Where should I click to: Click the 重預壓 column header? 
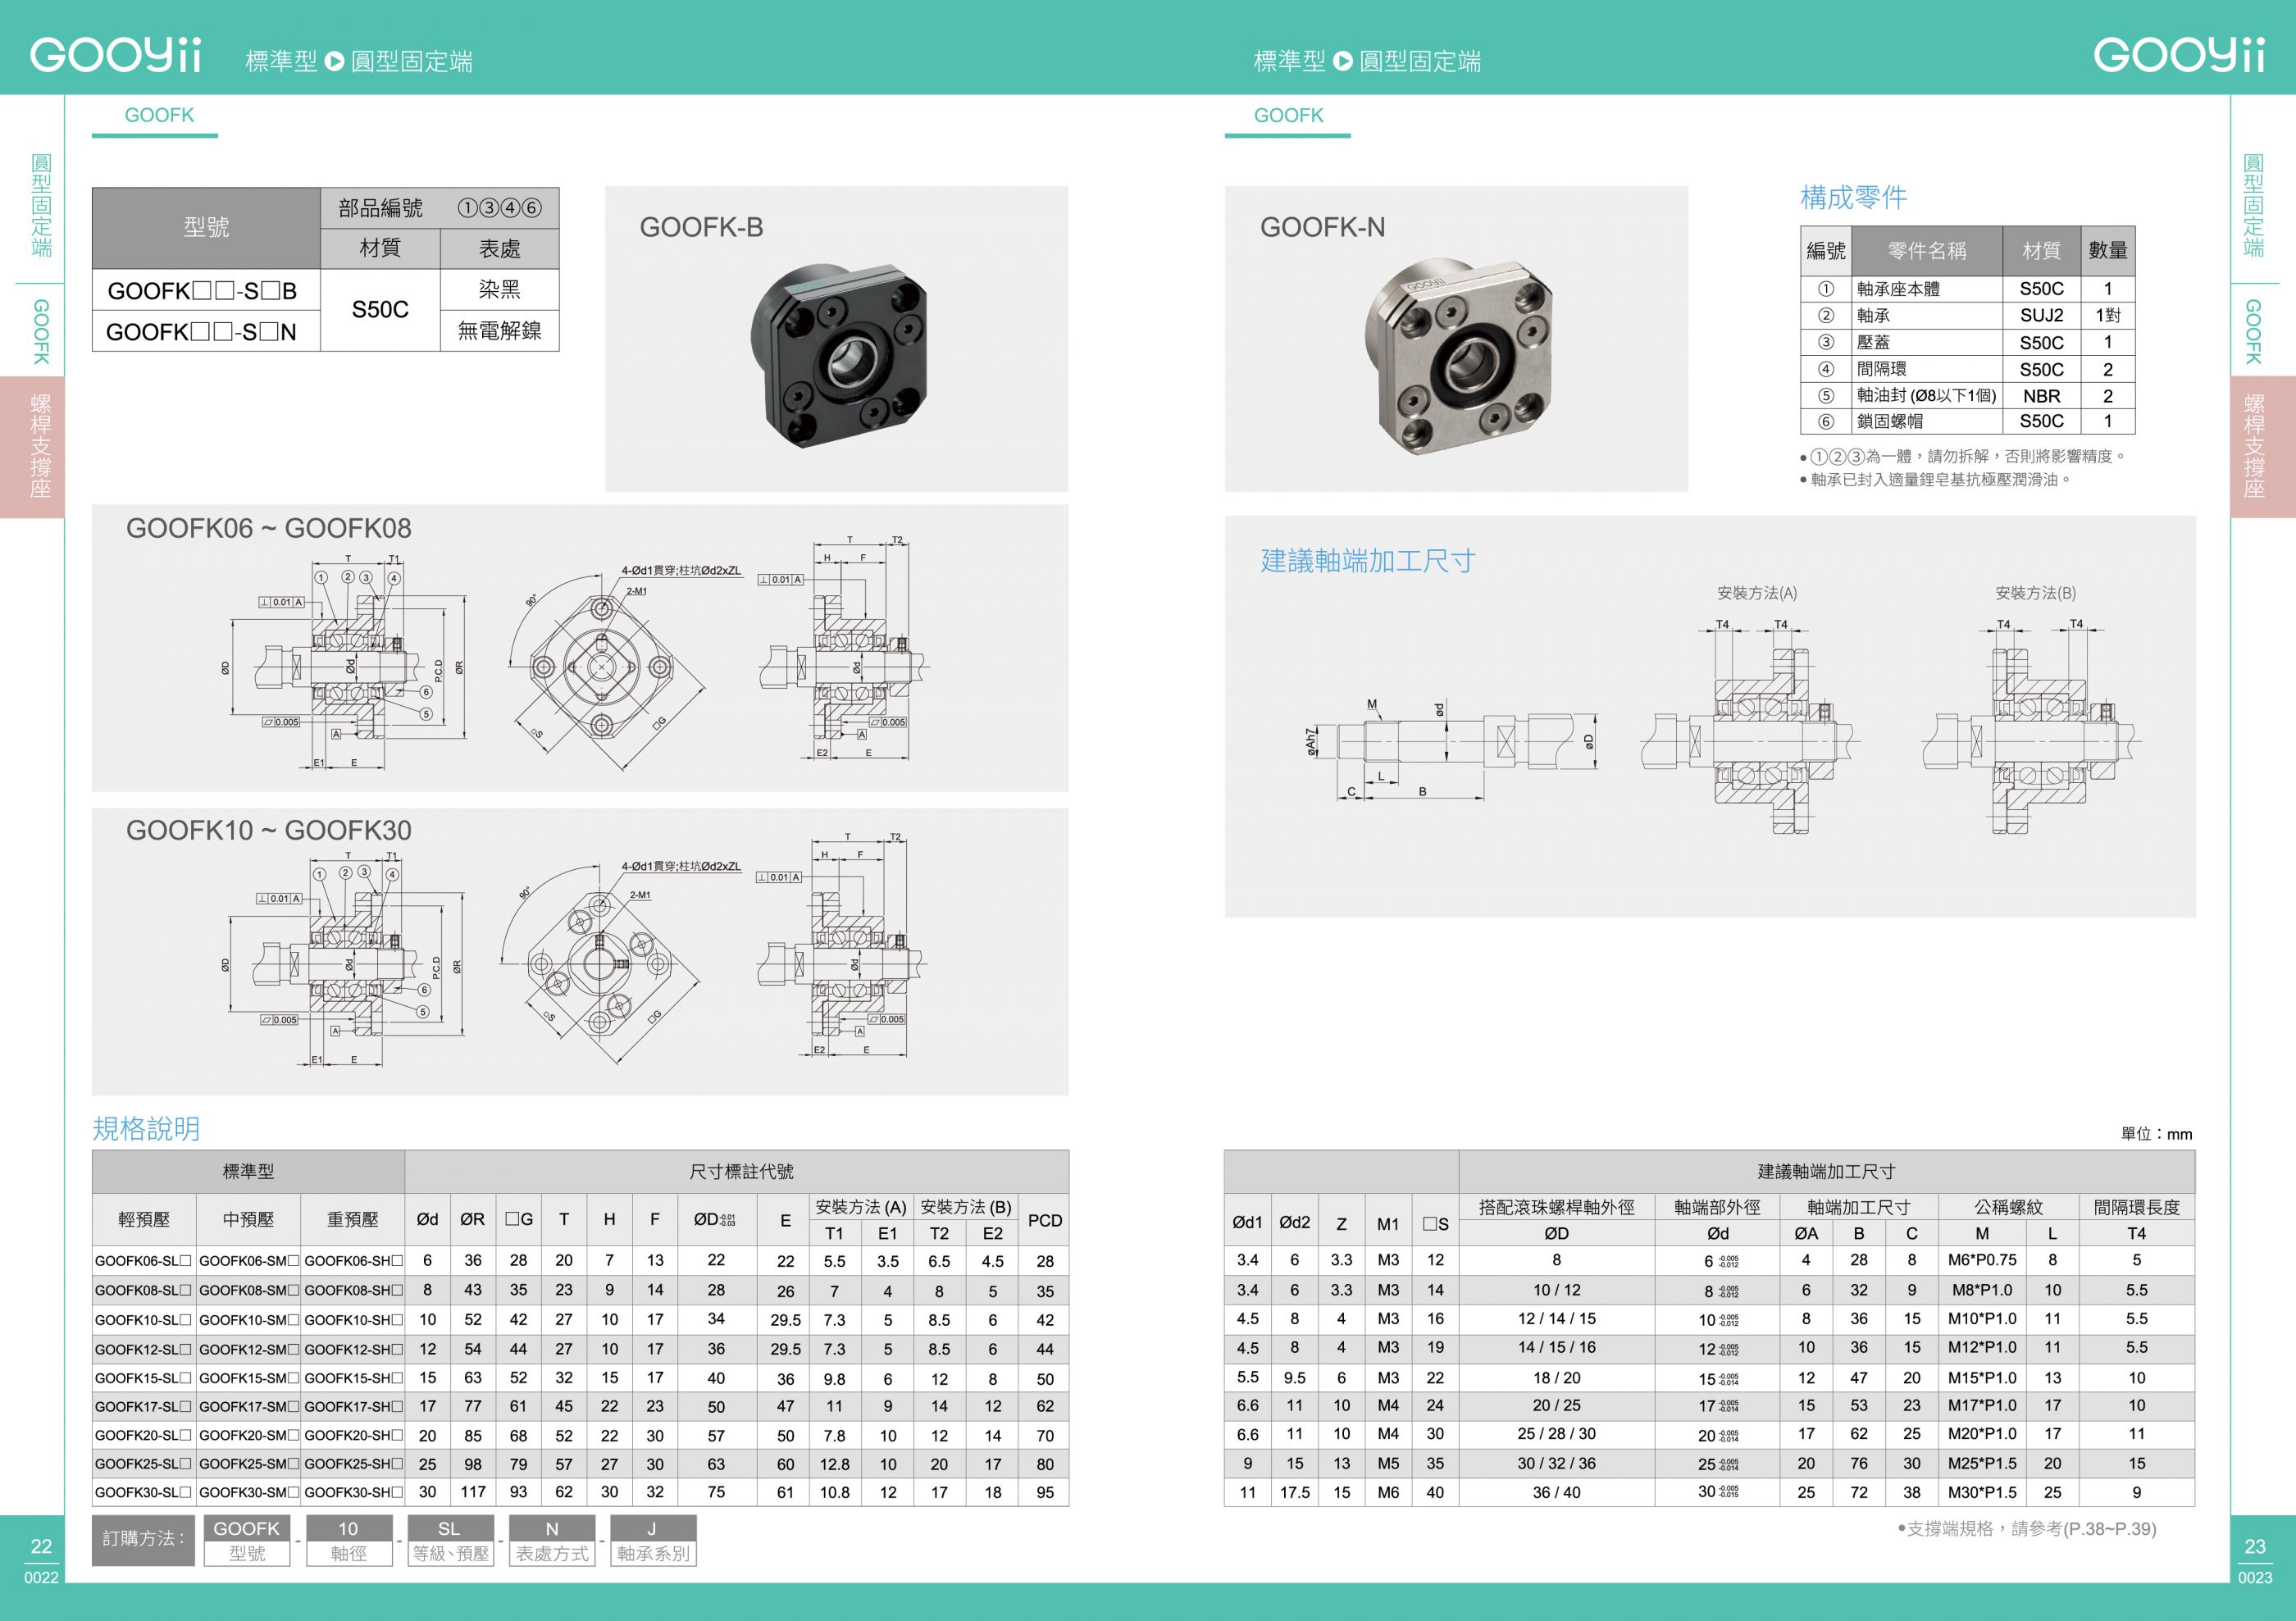(x=353, y=1220)
